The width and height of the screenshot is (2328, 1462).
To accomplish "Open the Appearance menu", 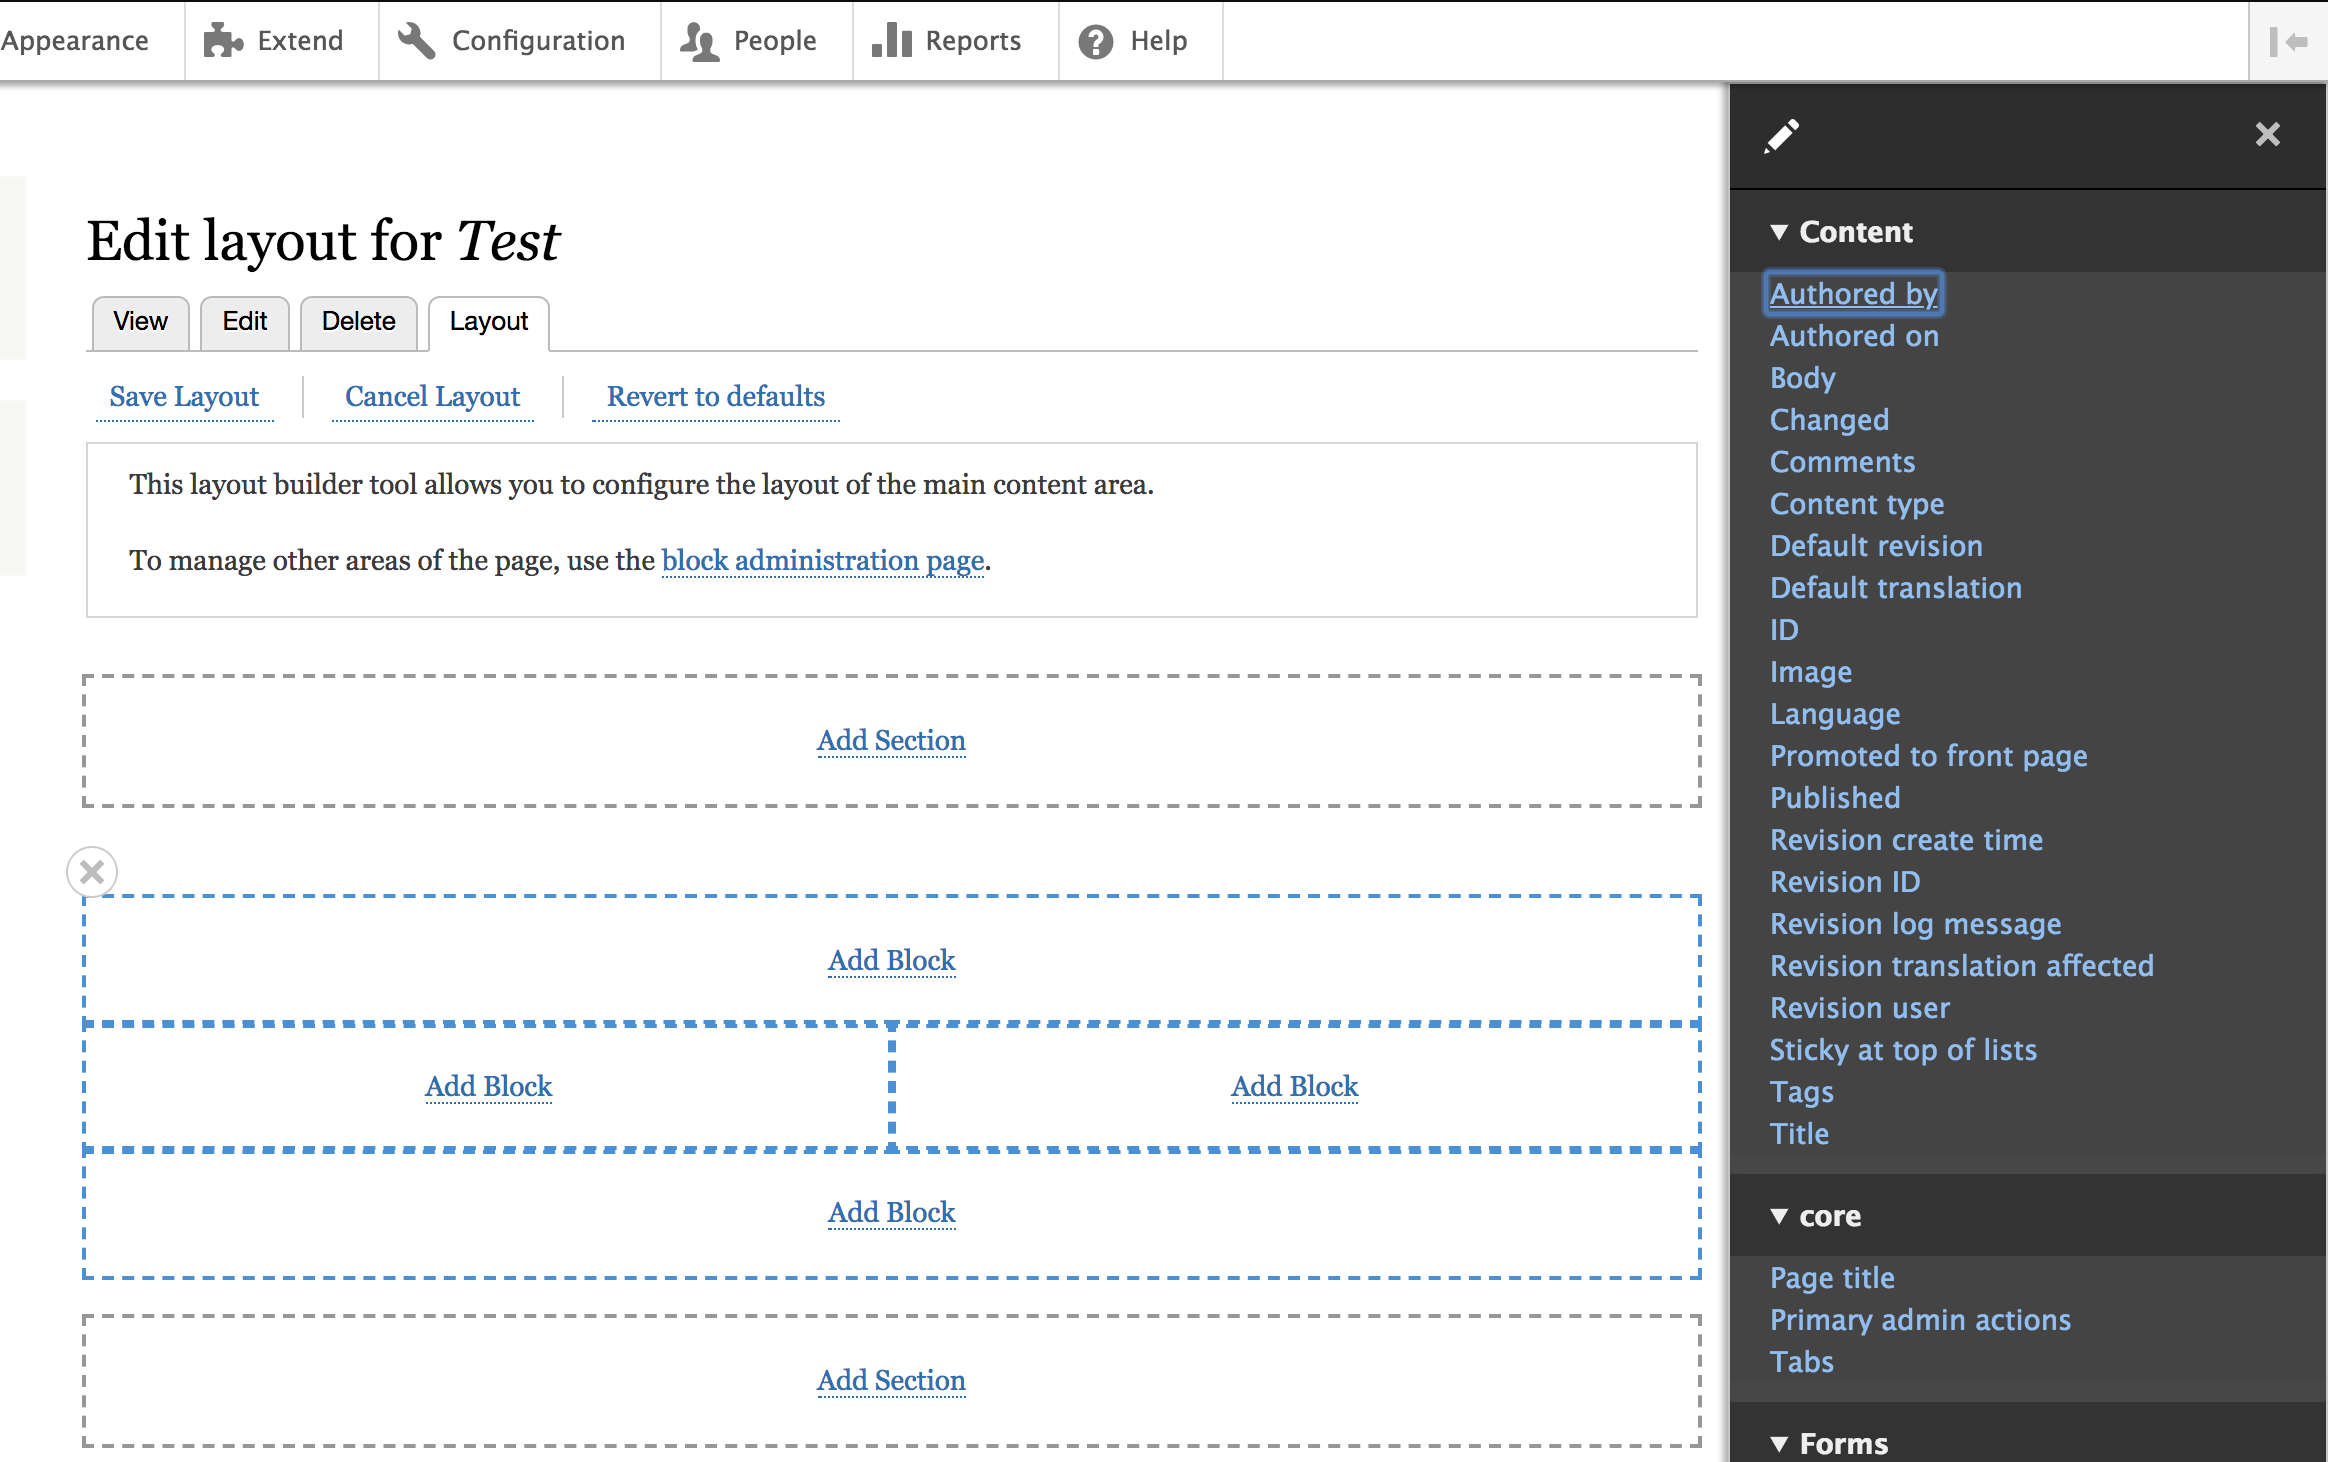I will click(x=75, y=41).
